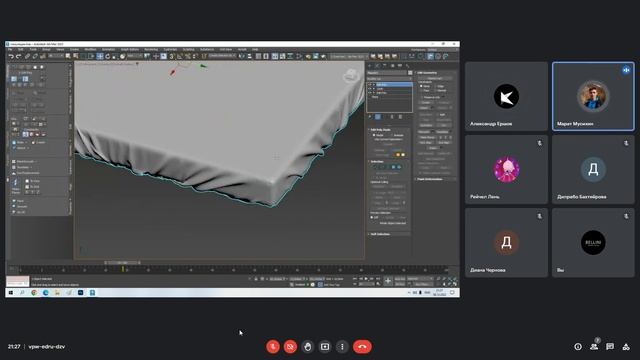This screenshot has height=360, width=640.
Task: Select the Select and Link tool
Action: pos(27,56)
